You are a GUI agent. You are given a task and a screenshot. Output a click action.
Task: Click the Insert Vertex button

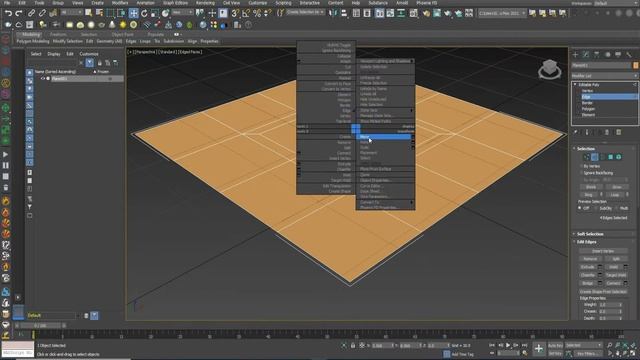[x=603, y=251]
